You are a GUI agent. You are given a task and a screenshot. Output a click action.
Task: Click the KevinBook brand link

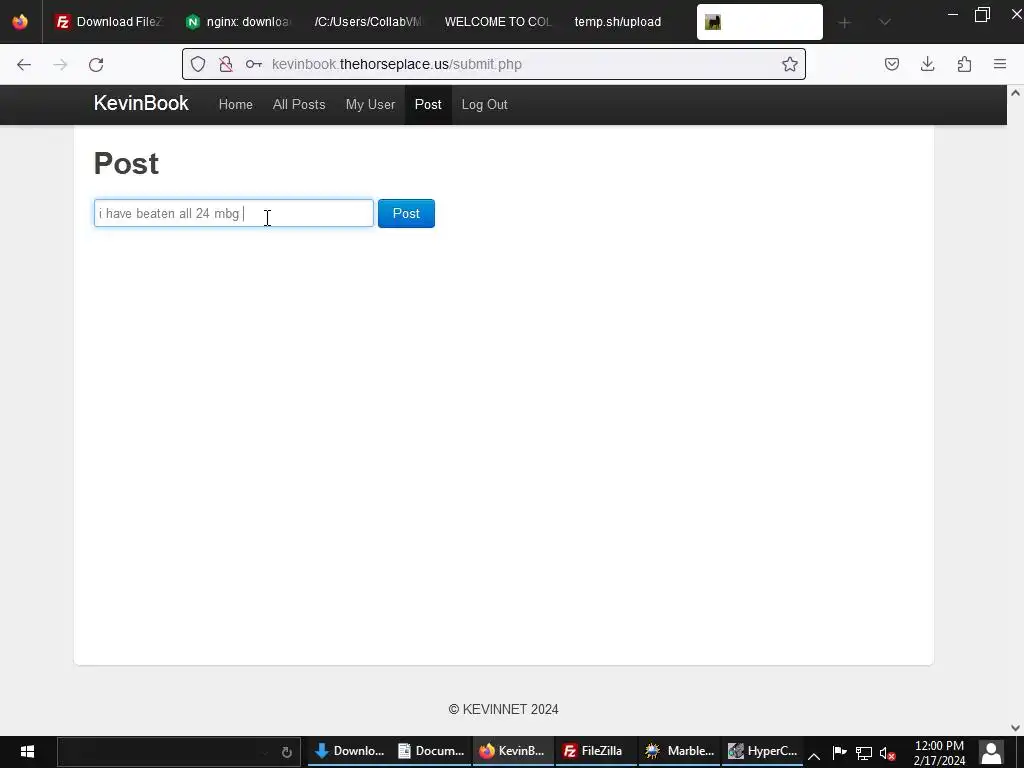tap(141, 103)
